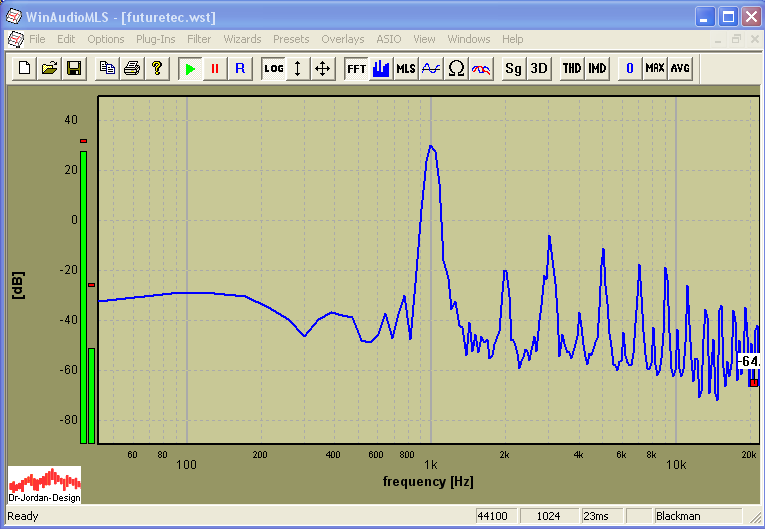Show the 3D waterfall view
Screen dimensions: 765x529
pos(538,68)
